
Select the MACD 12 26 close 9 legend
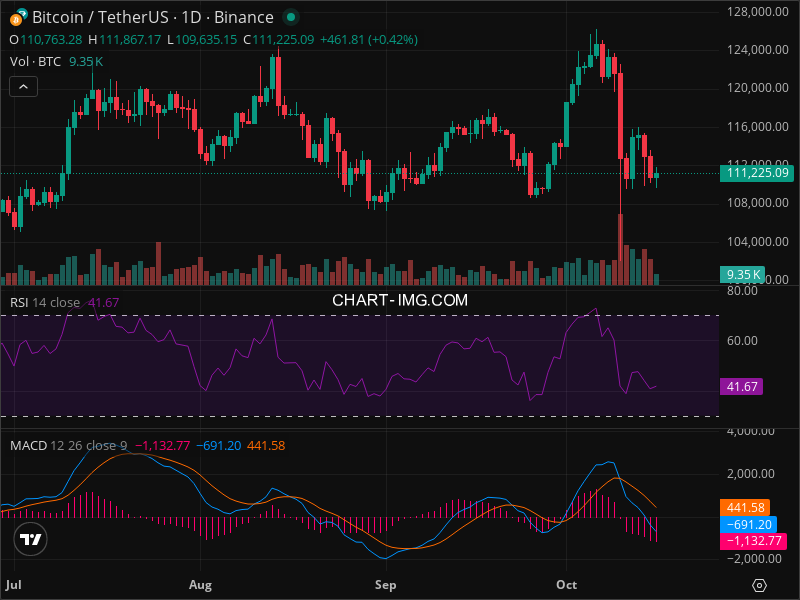tap(68, 445)
